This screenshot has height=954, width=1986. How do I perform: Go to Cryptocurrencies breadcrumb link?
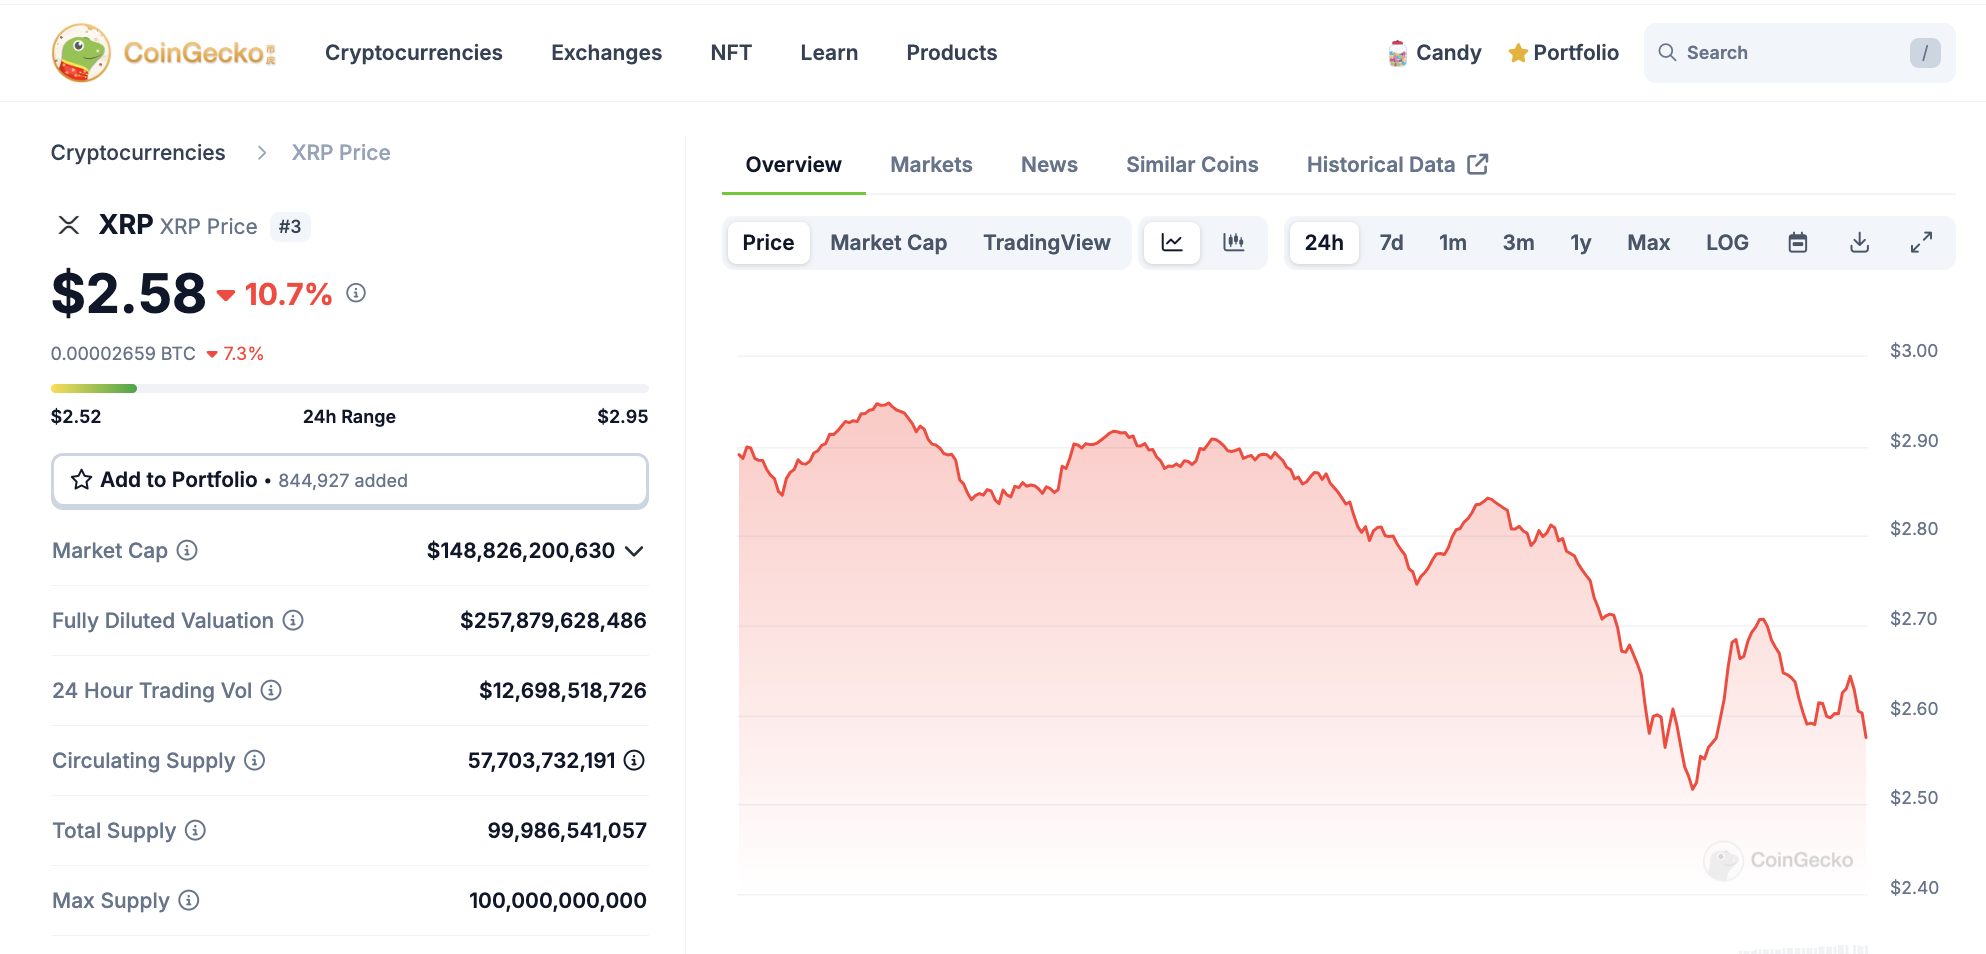pos(138,152)
